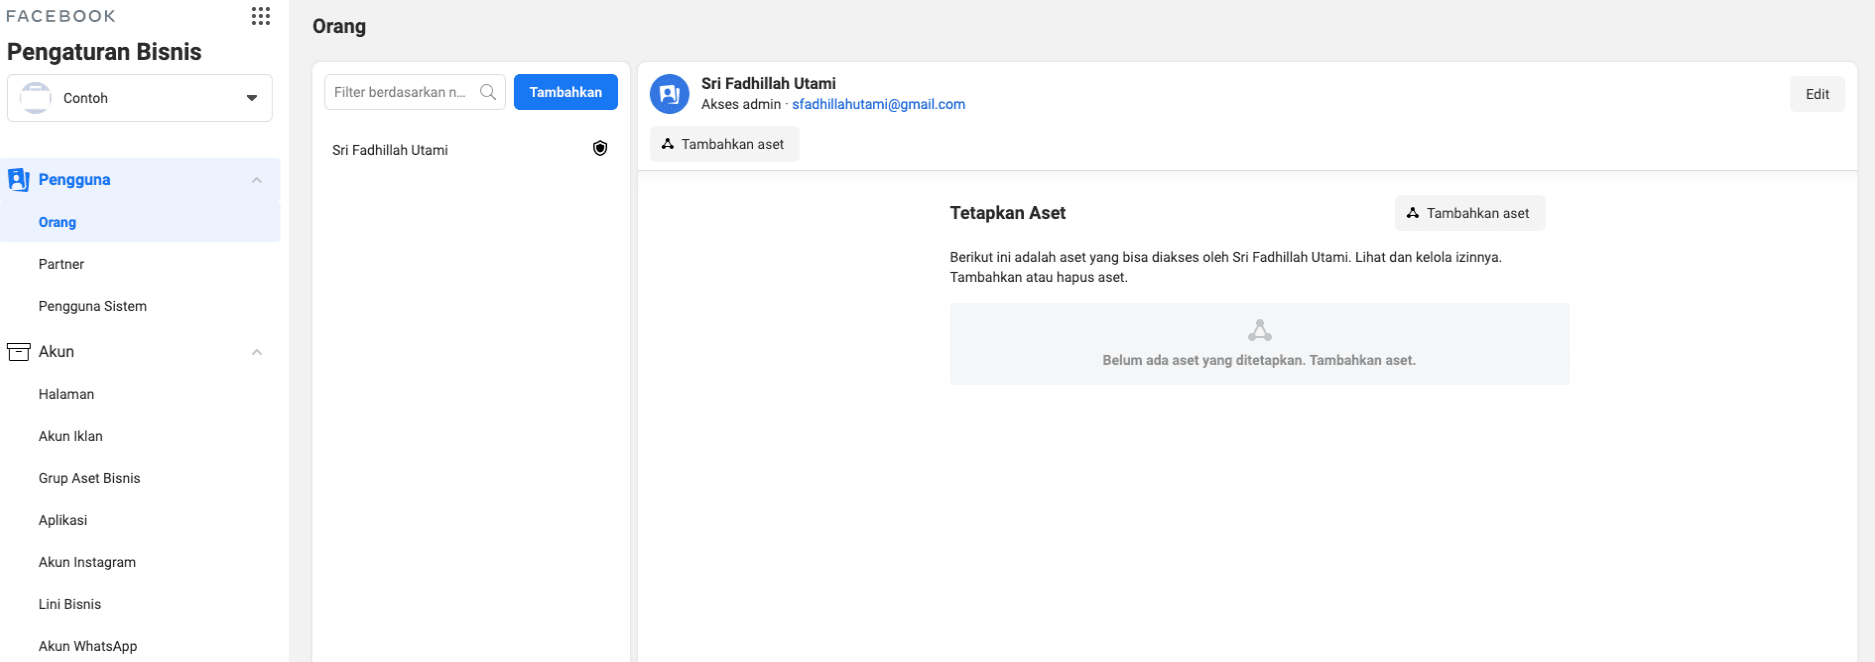Click the Edit button for the user
This screenshot has width=1875, height=662.
click(1816, 94)
